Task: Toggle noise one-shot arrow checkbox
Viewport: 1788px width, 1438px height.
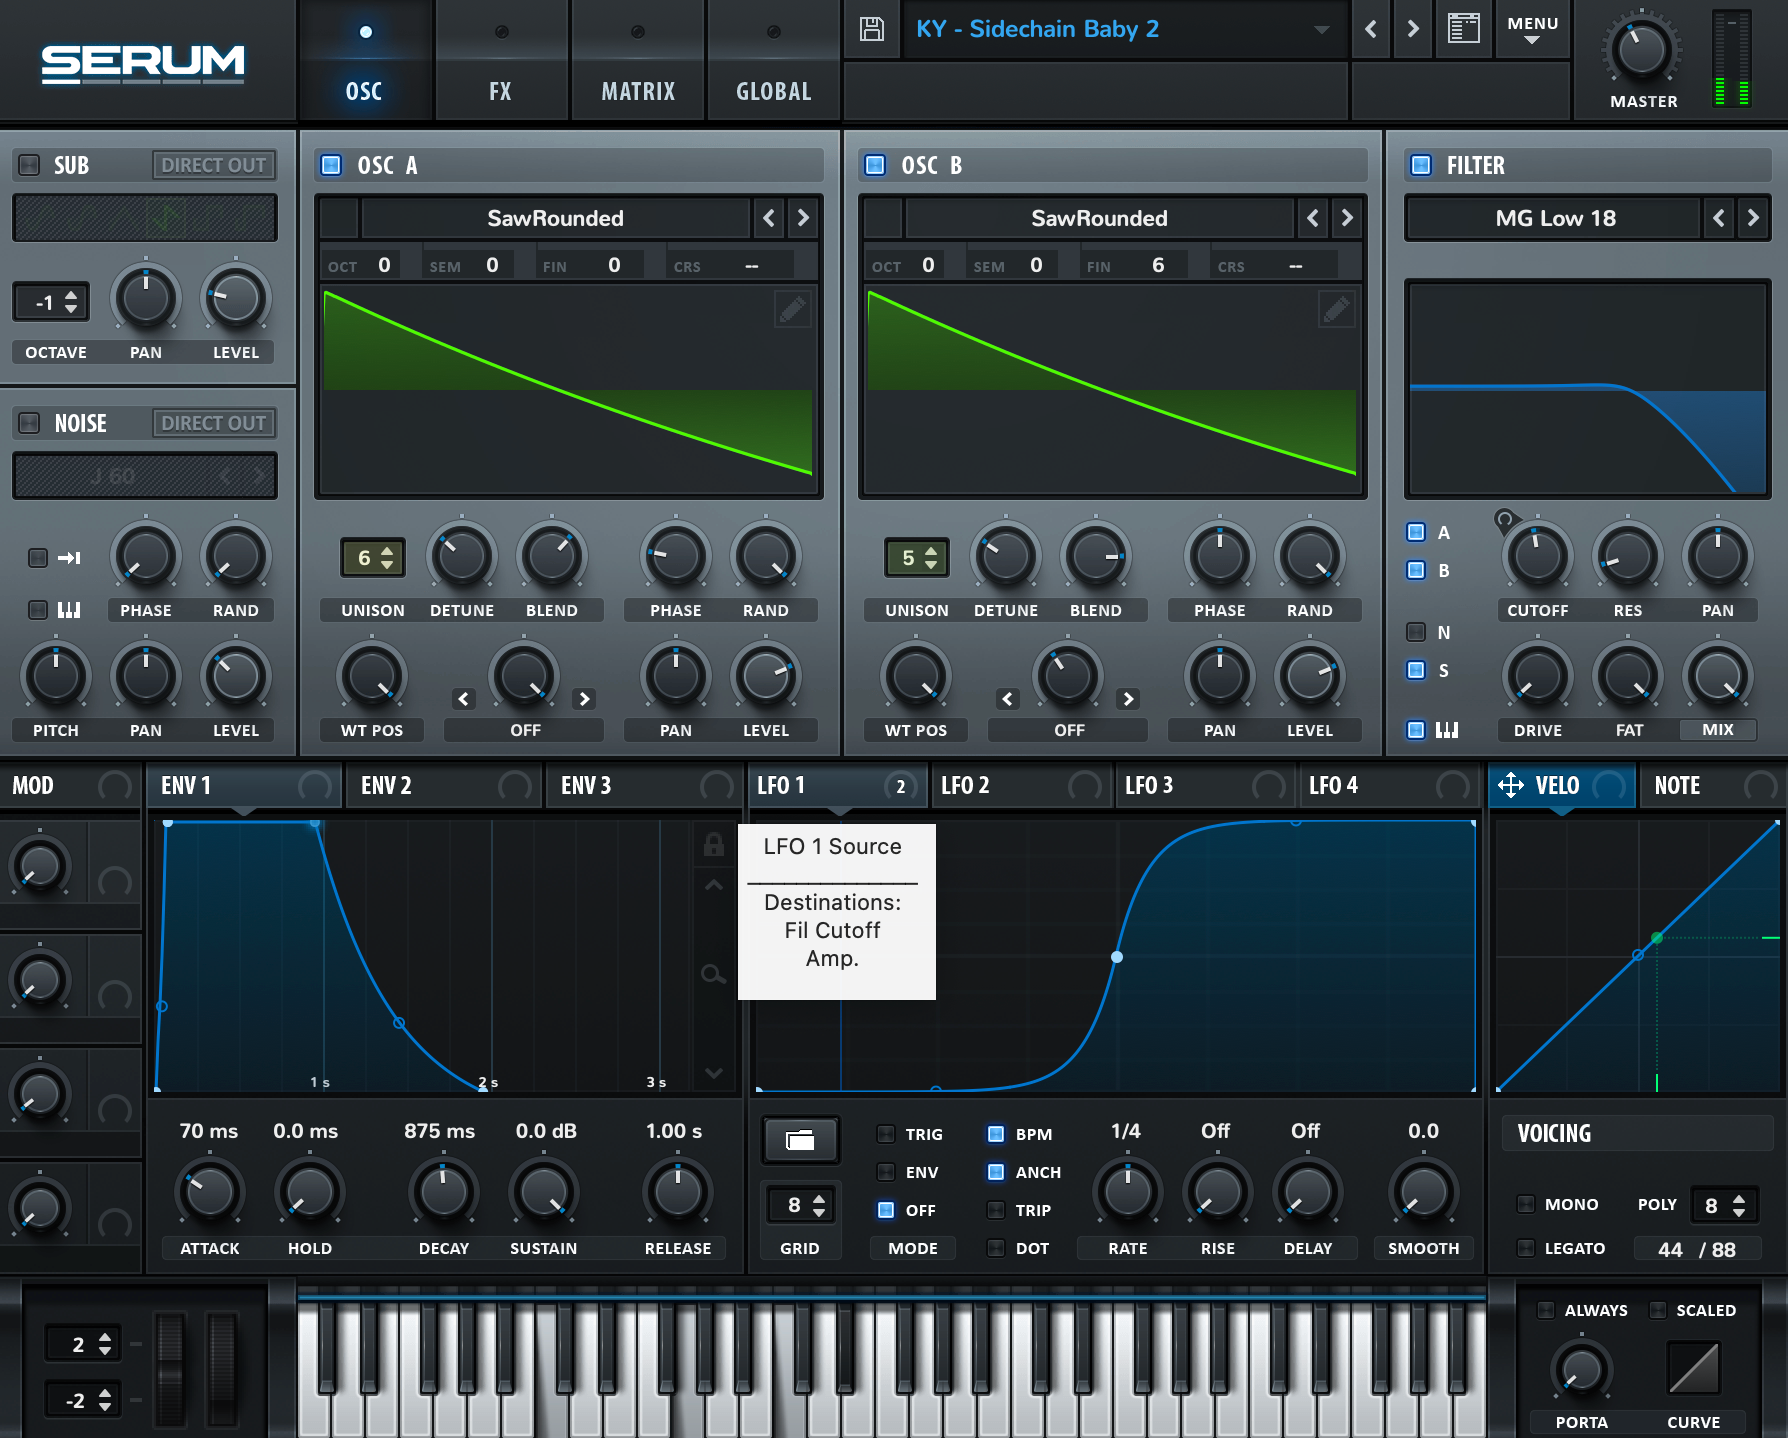Action: pos(38,558)
